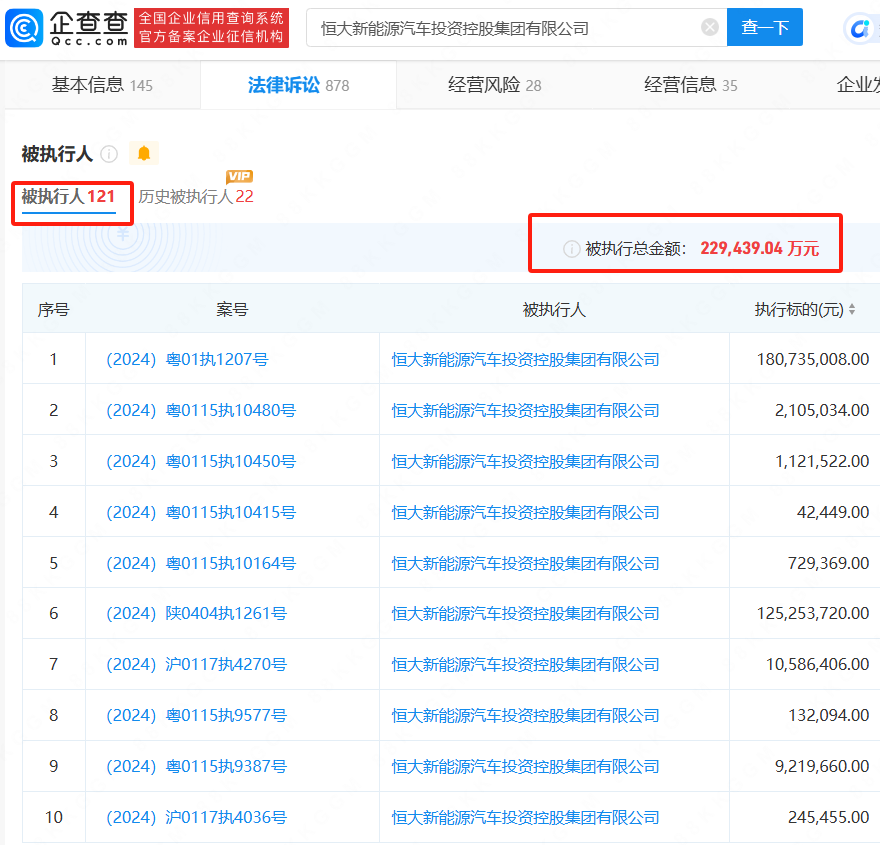Clear the search box with the X icon
880x845 pixels.
coord(710,27)
